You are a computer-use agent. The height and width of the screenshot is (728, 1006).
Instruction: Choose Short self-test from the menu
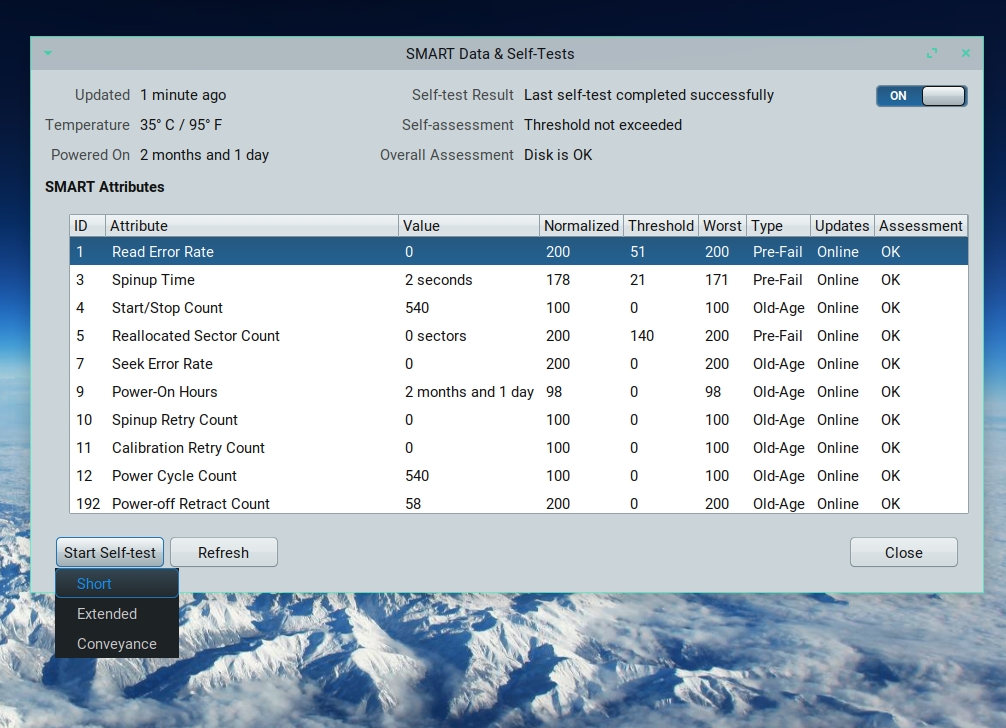click(116, 584)
